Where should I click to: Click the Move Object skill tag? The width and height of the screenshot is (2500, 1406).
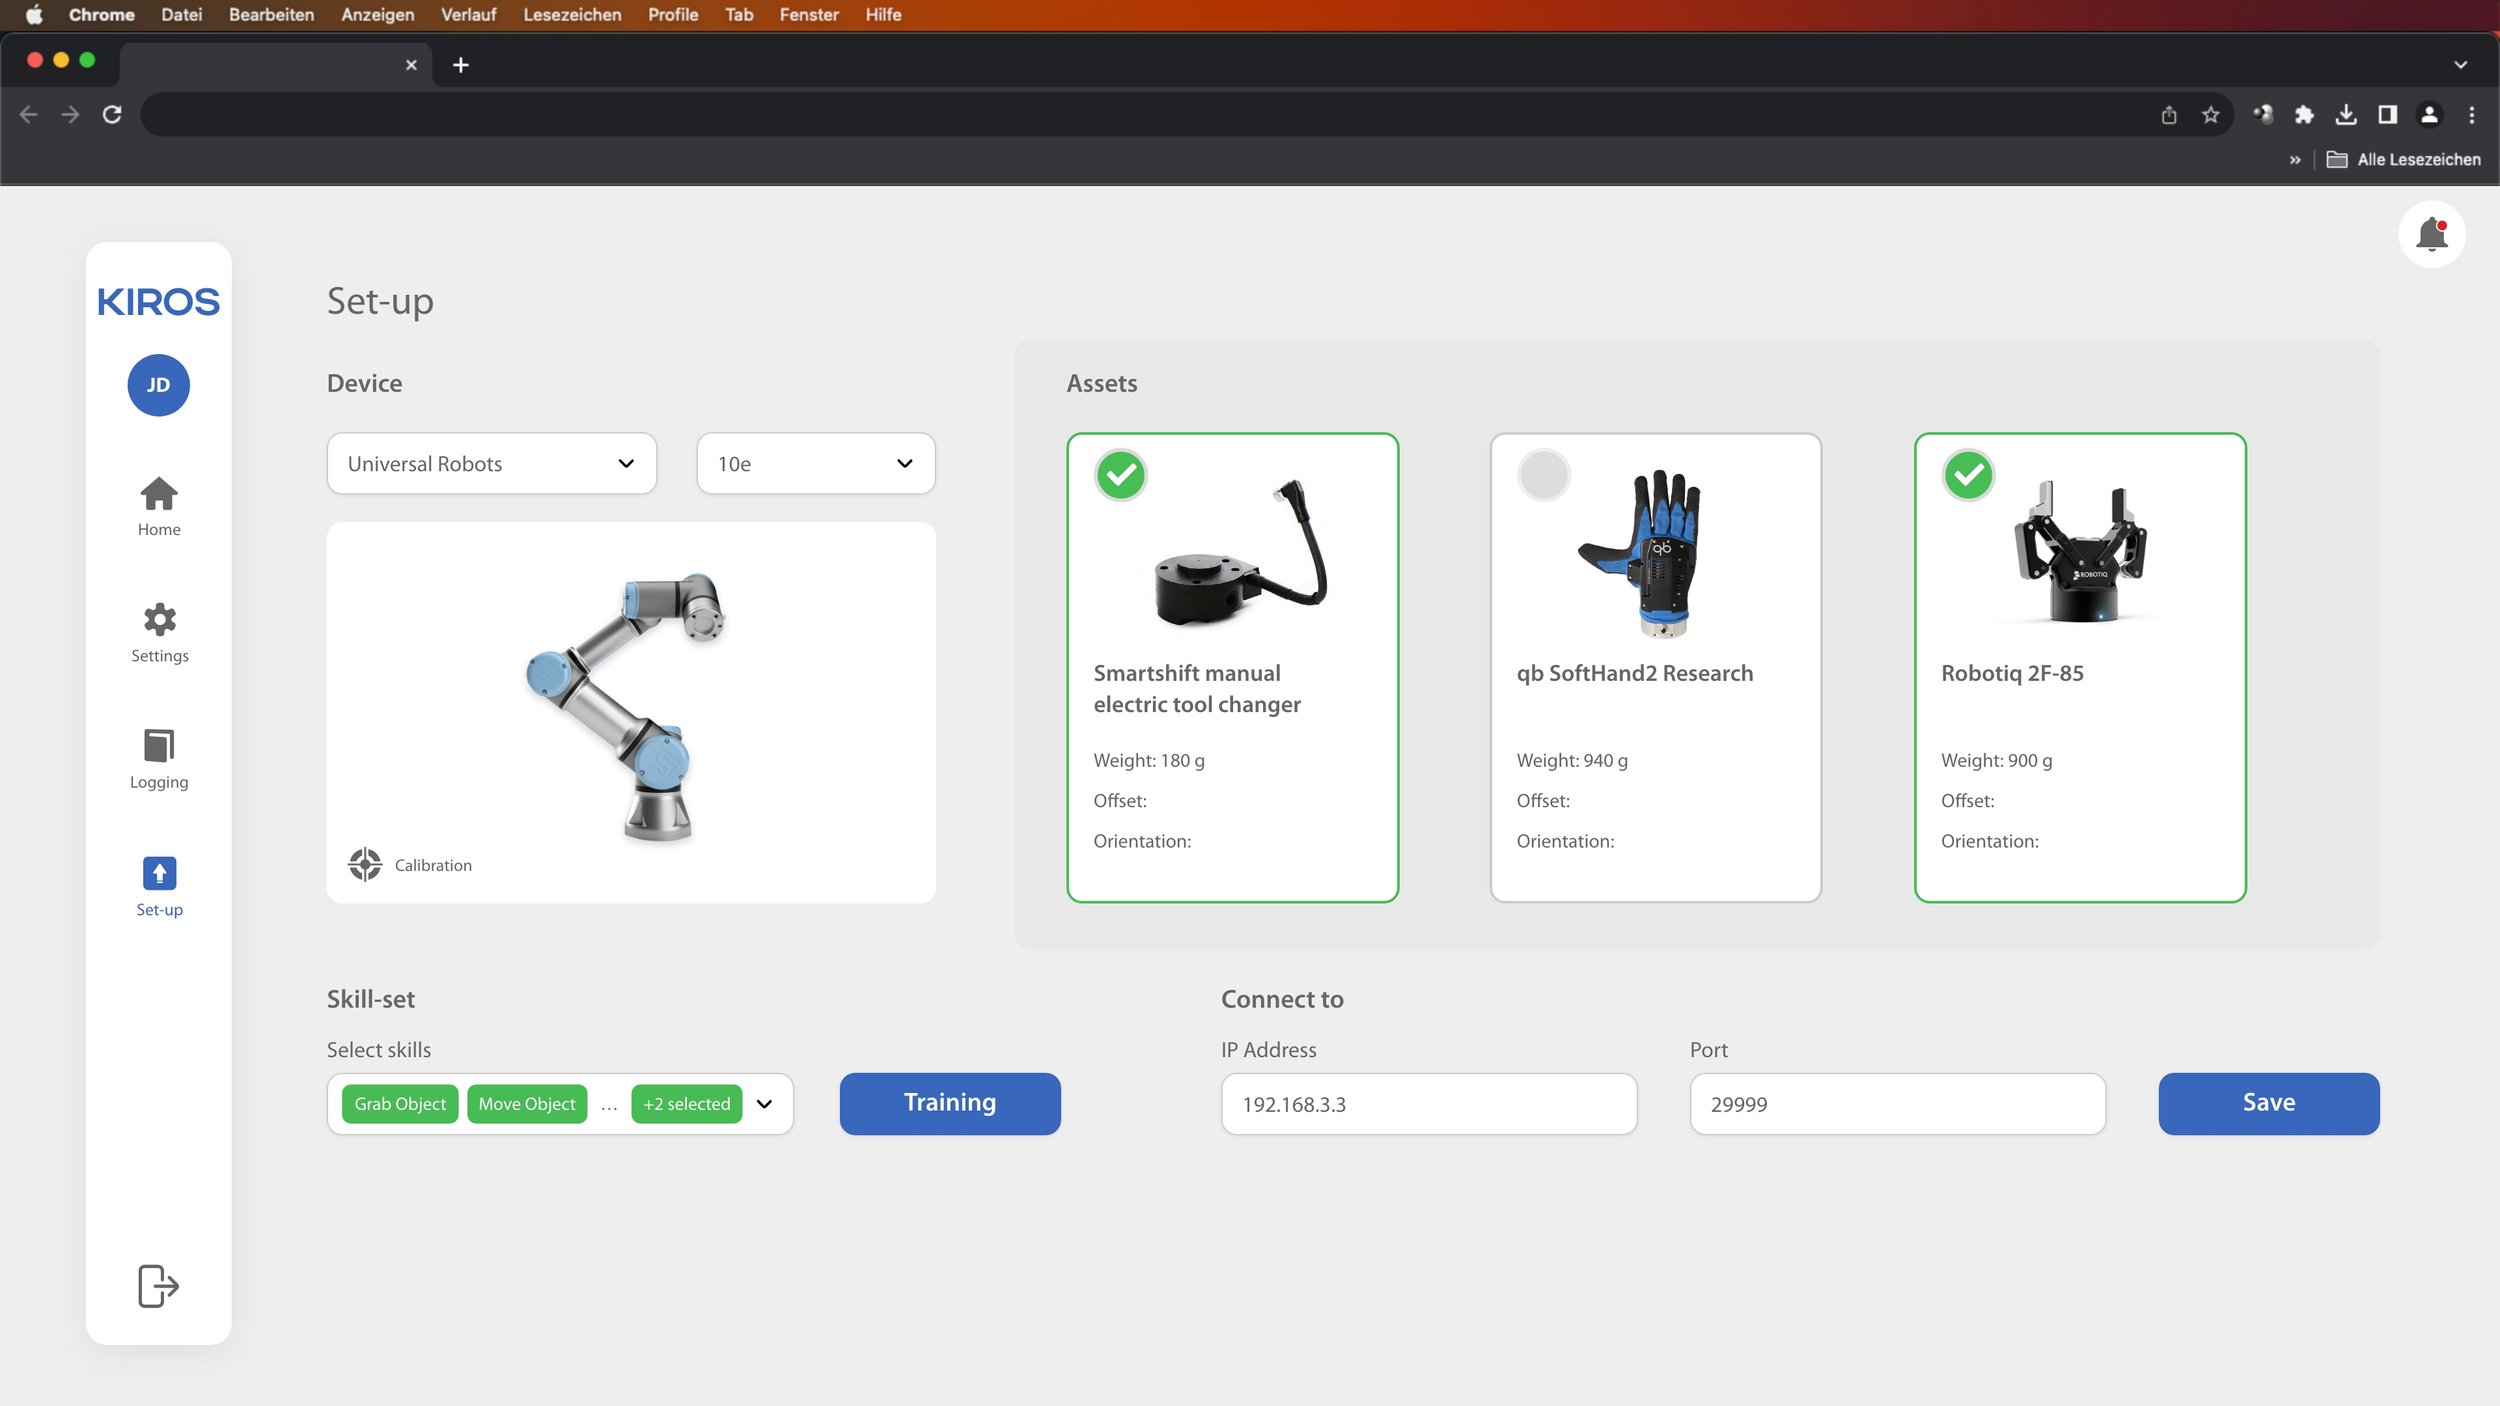(527, 1104)
